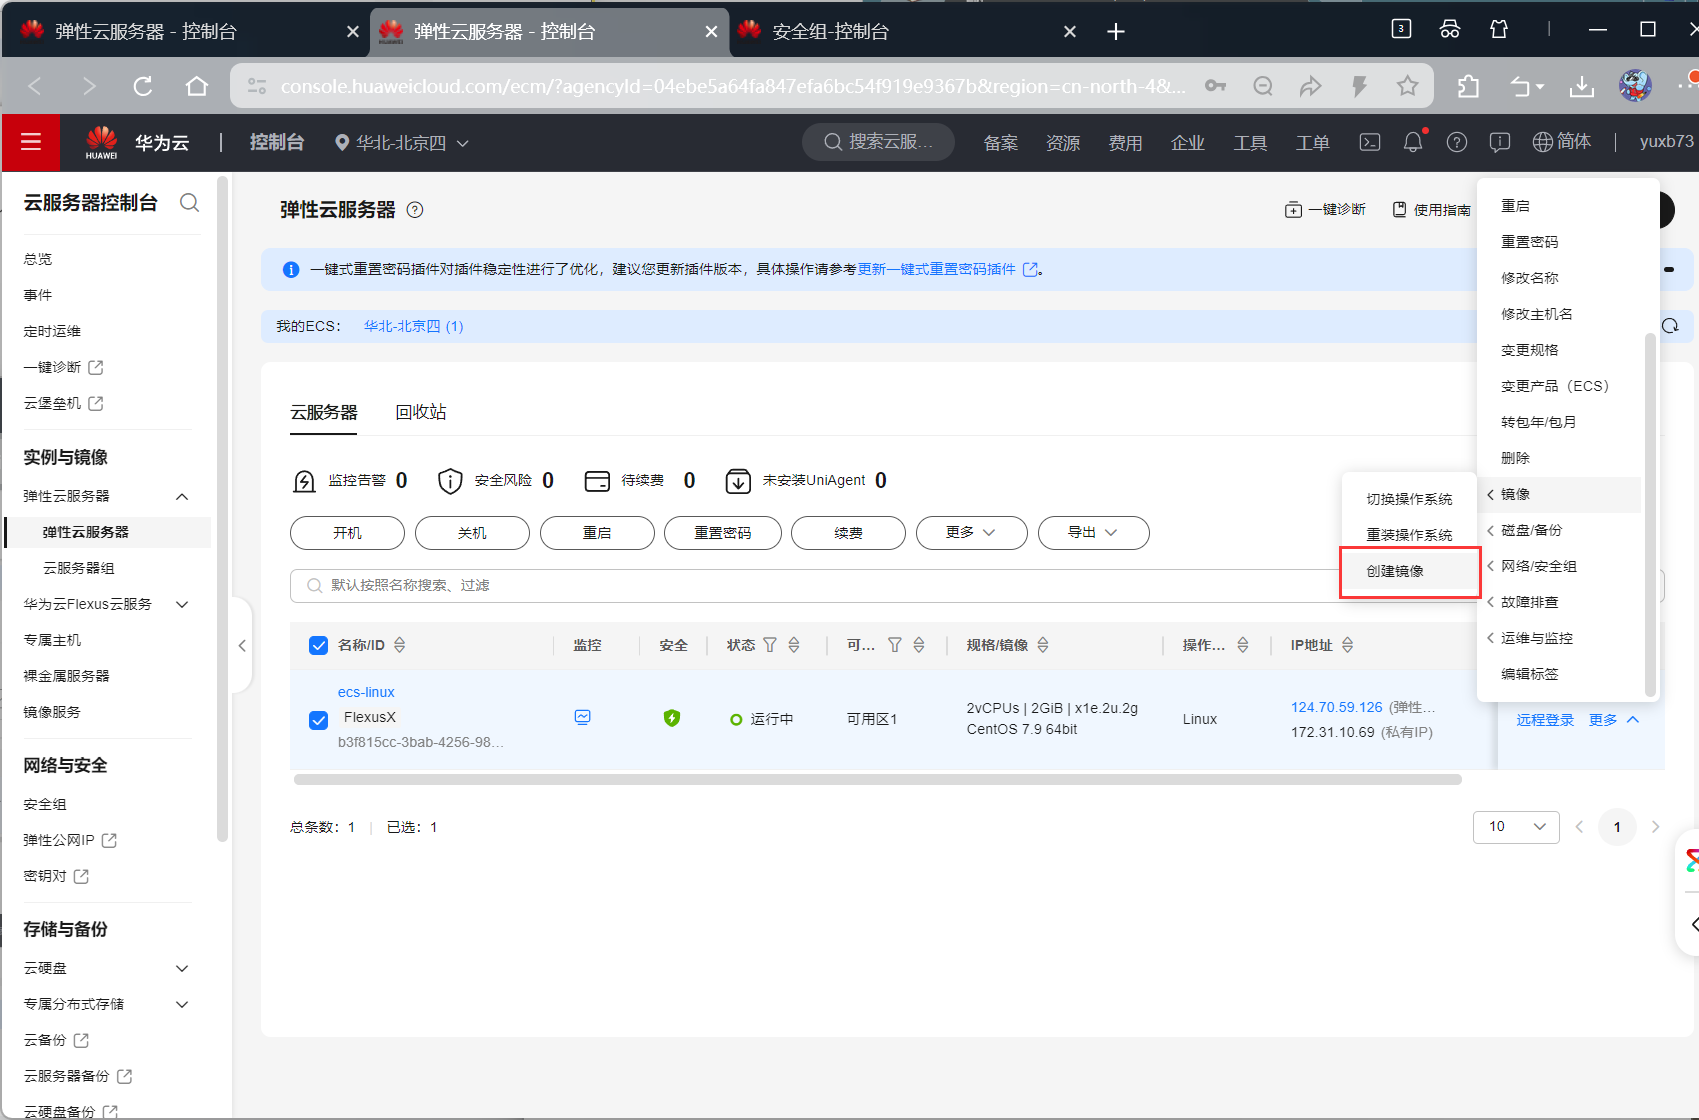Open the 更多 batch operations dropdown

(971, 533)
